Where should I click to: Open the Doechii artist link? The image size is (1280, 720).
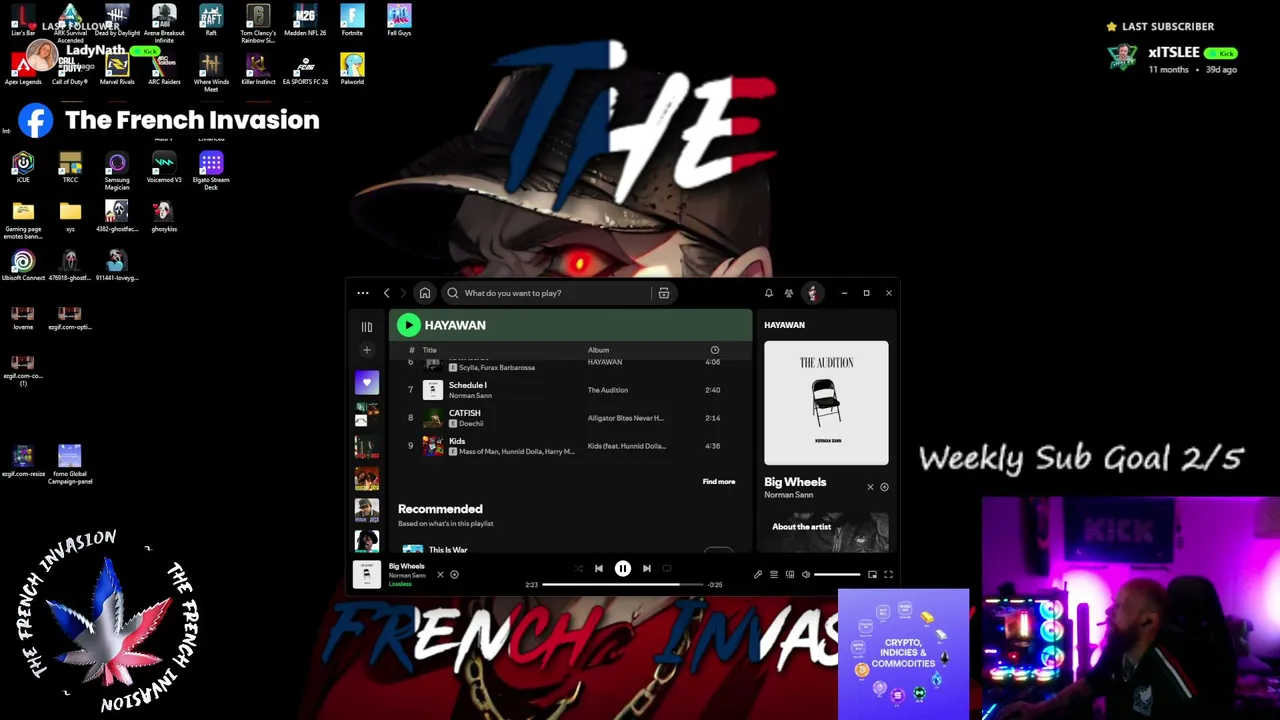[471, 423]
